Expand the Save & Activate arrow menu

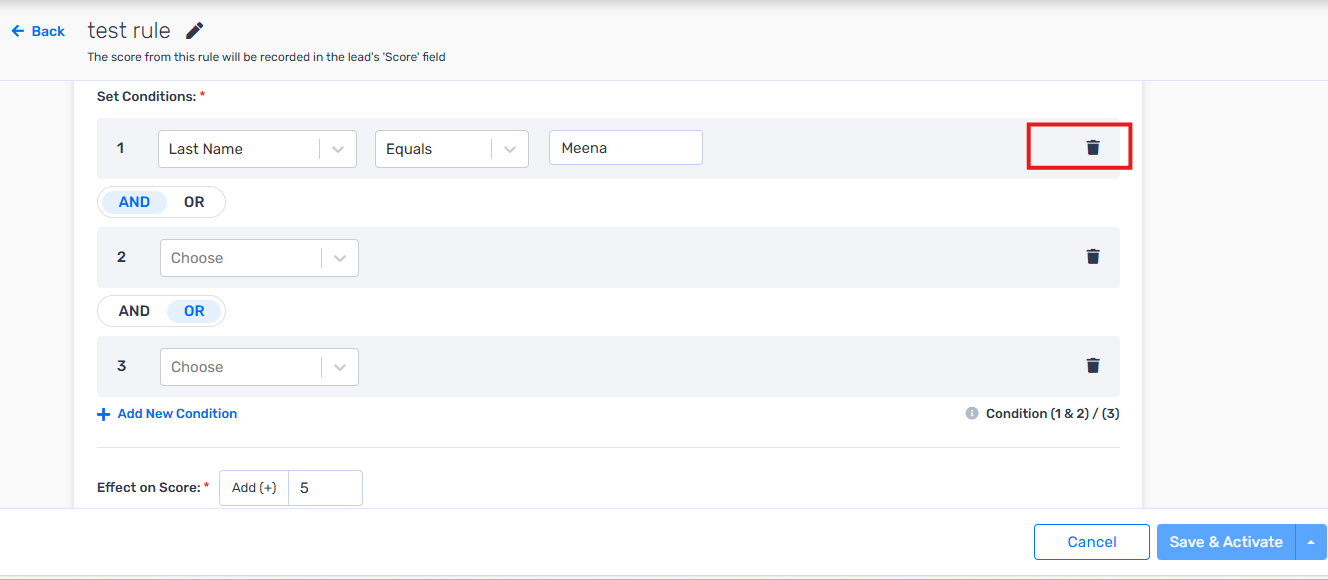pyautogui.click(x=1311, y=542)
